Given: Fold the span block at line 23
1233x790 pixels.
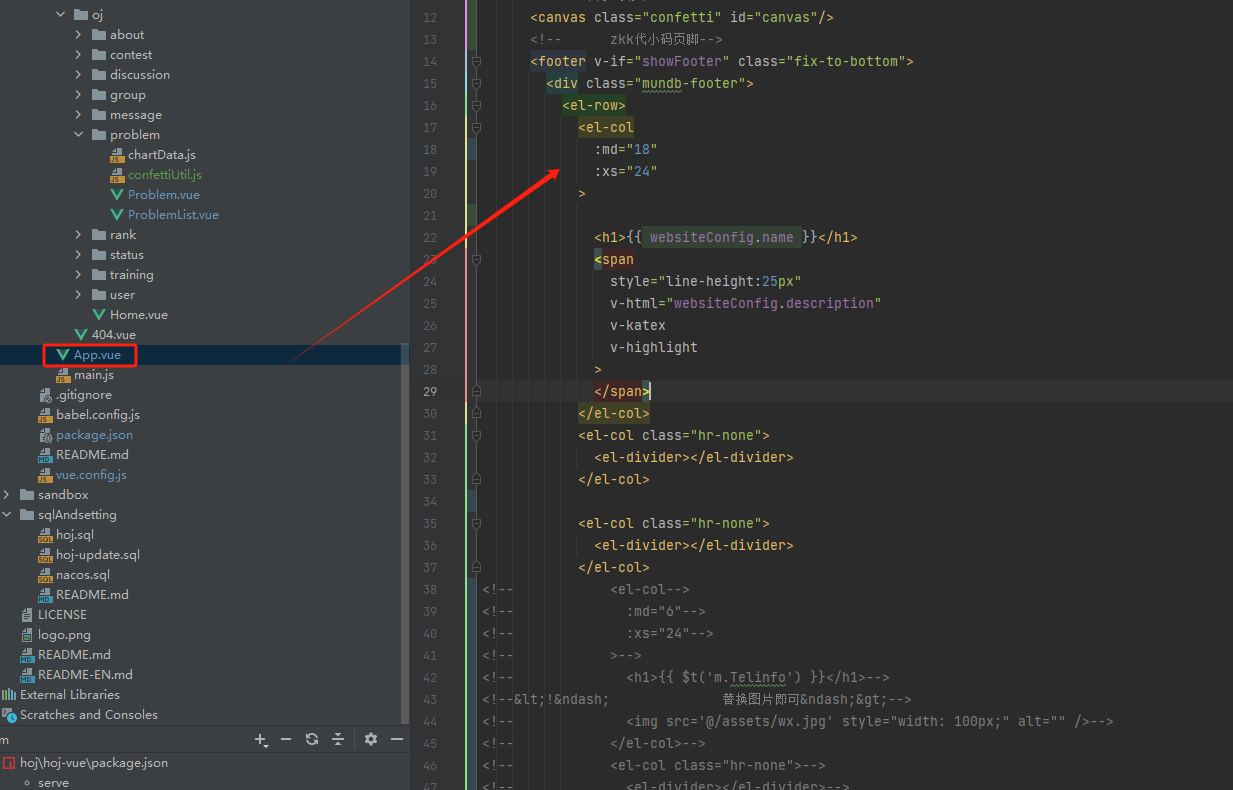Looking at the screenshot, I should (x=476, y=259).
